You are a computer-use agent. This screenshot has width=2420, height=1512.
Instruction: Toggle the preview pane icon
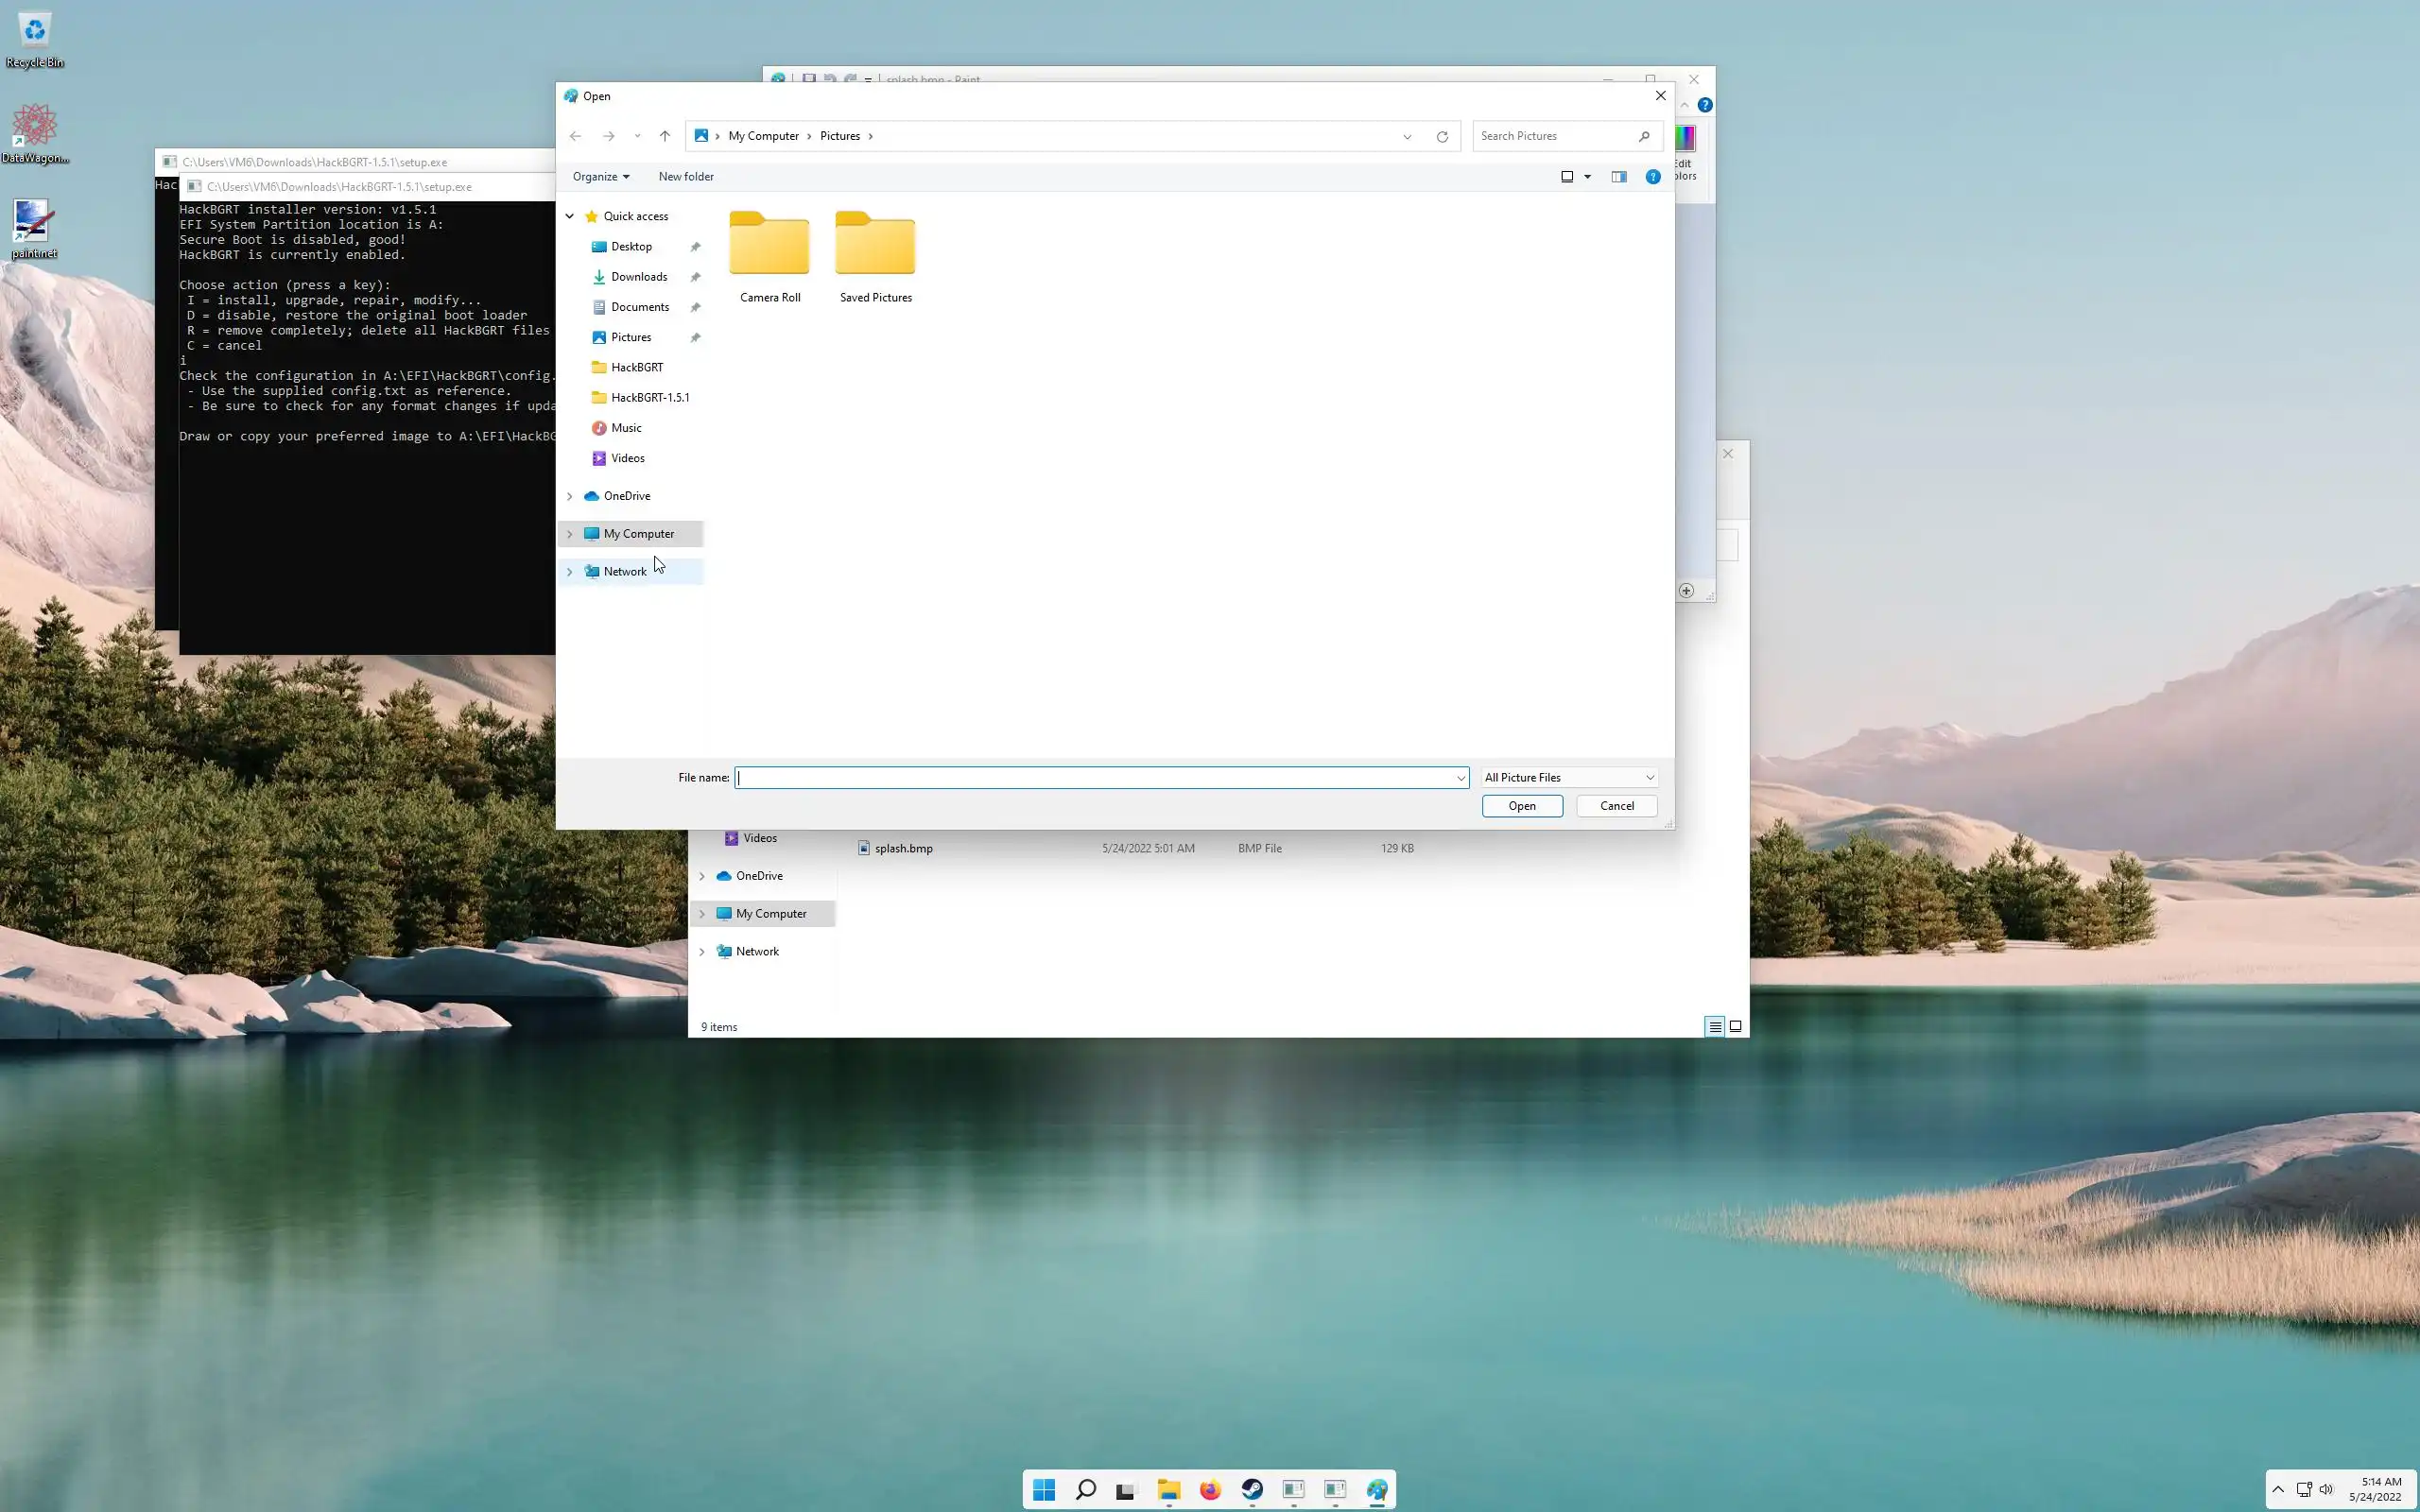tap(1618, 177)
